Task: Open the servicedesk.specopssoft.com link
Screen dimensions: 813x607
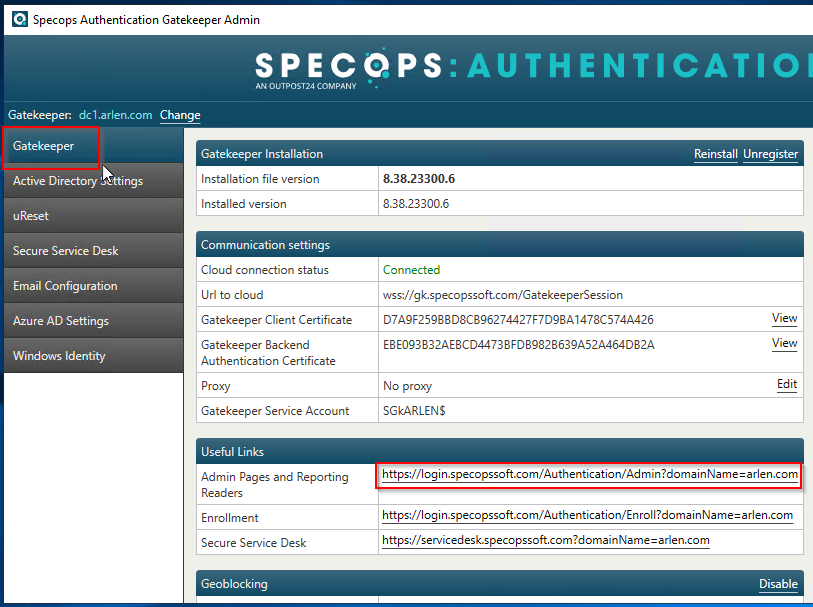Action: (x=545, y=540)
